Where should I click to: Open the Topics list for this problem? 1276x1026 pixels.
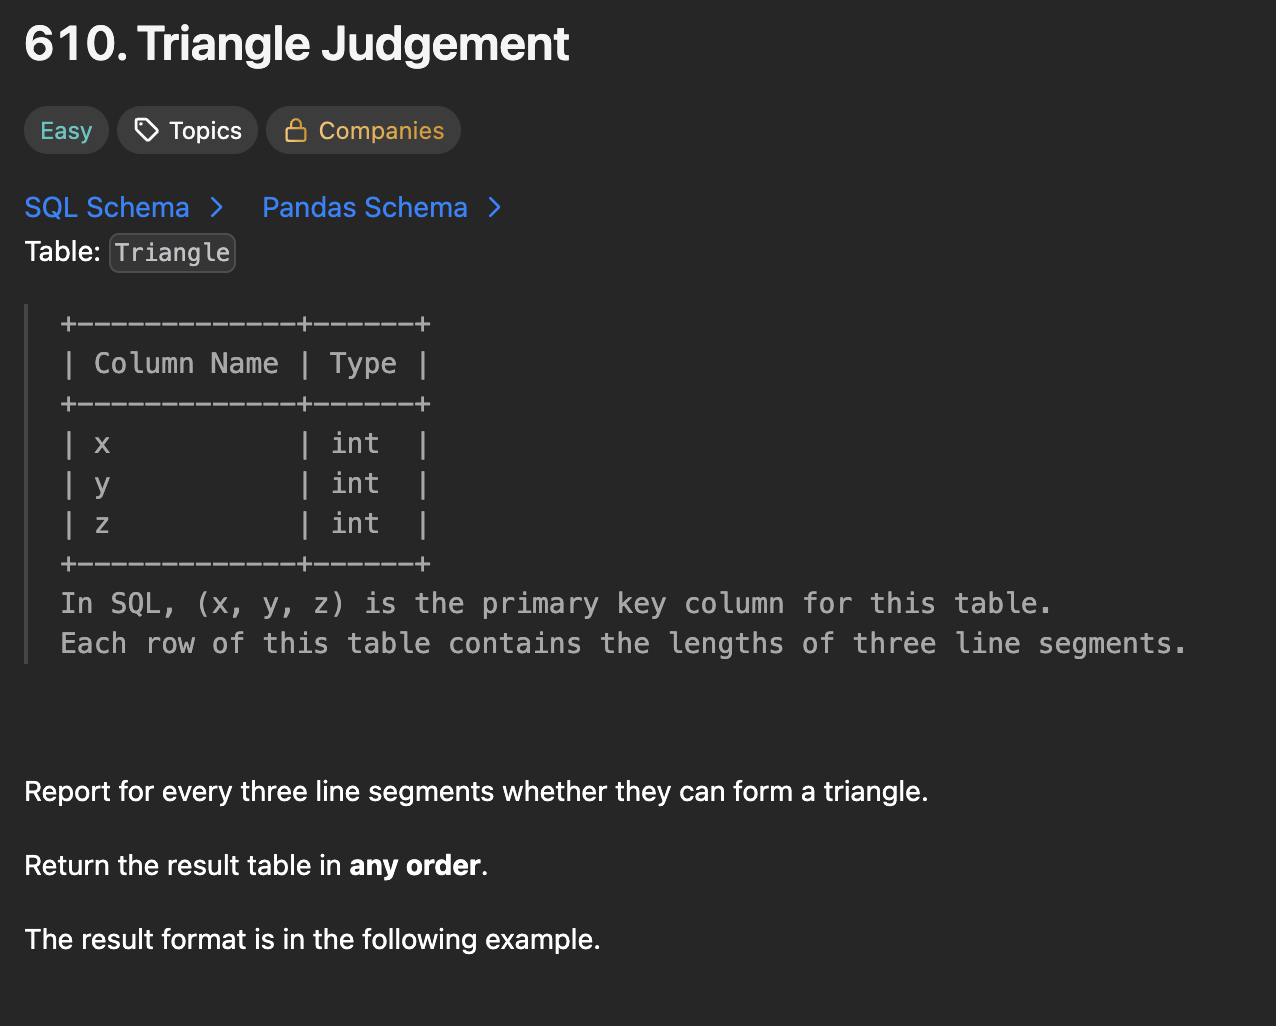pyautogui.click(x=187, y=130)
